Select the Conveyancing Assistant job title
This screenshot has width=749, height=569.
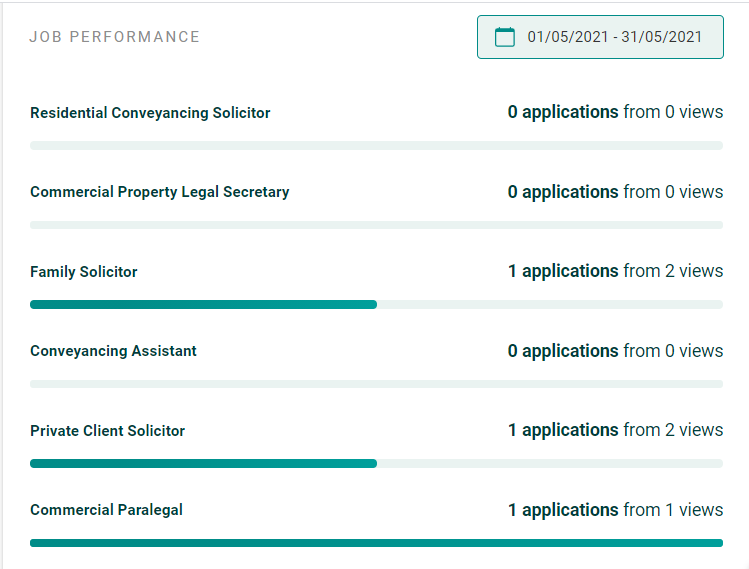113,351
